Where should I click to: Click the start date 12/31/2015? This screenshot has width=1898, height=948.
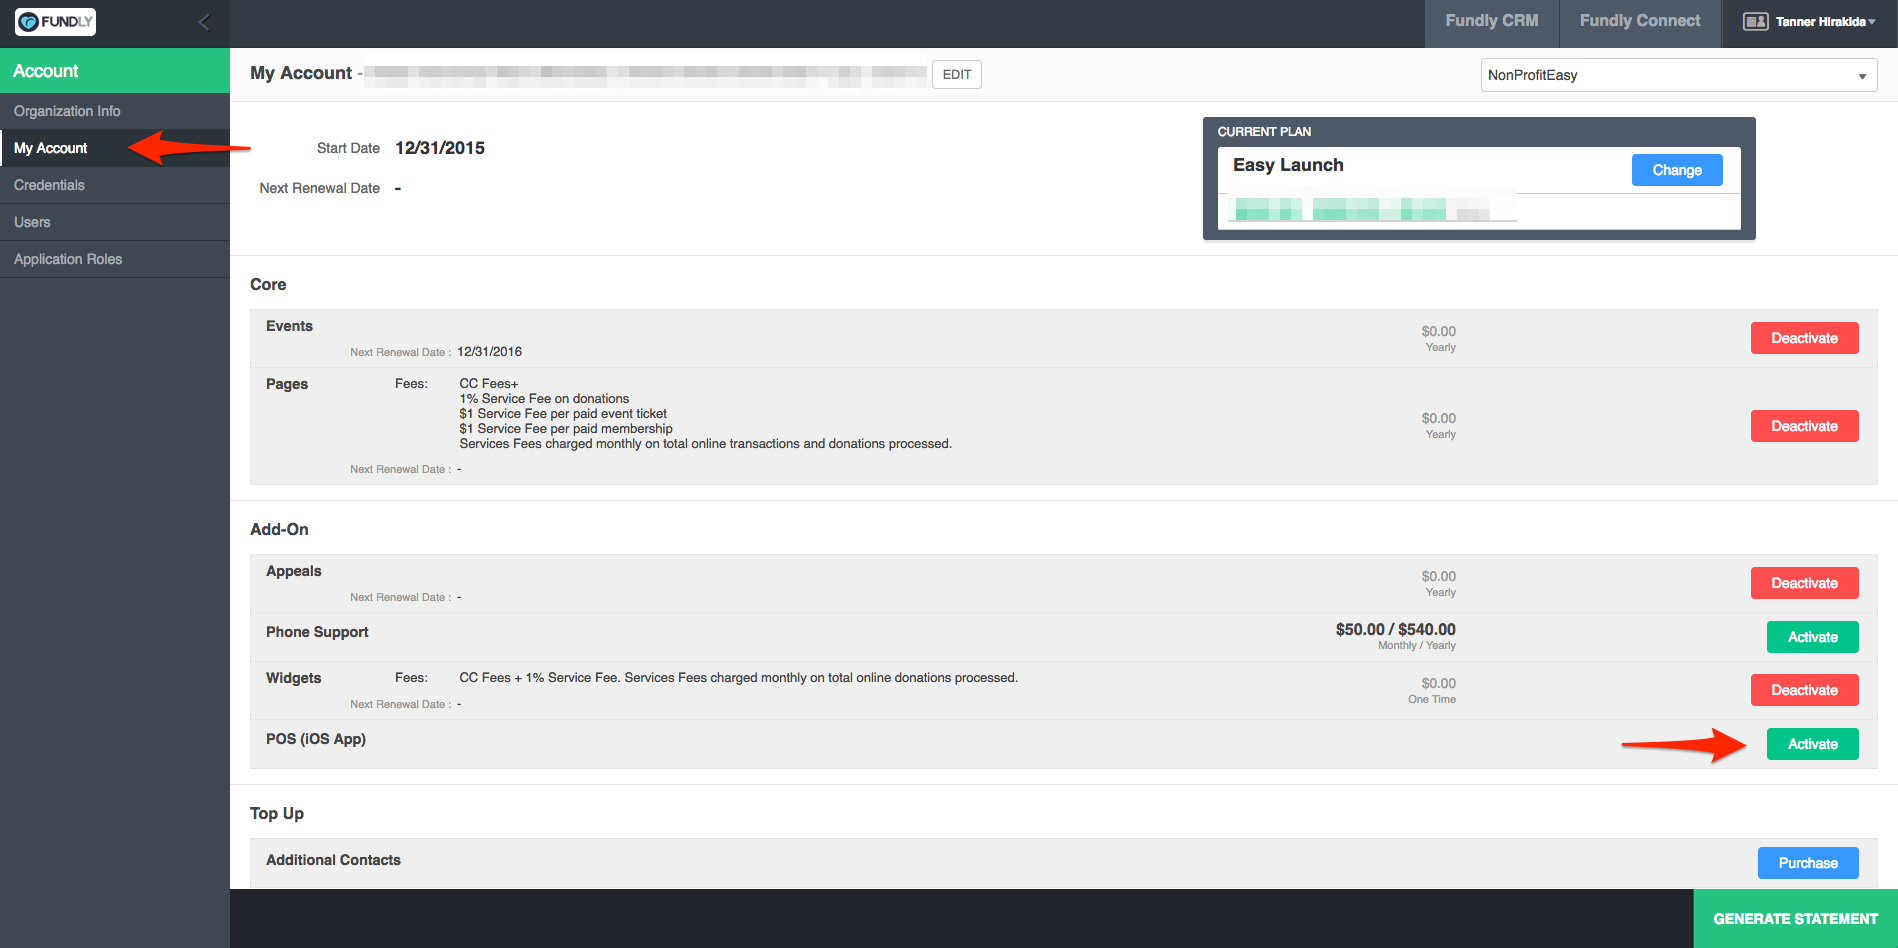click(x=440, y=148)
